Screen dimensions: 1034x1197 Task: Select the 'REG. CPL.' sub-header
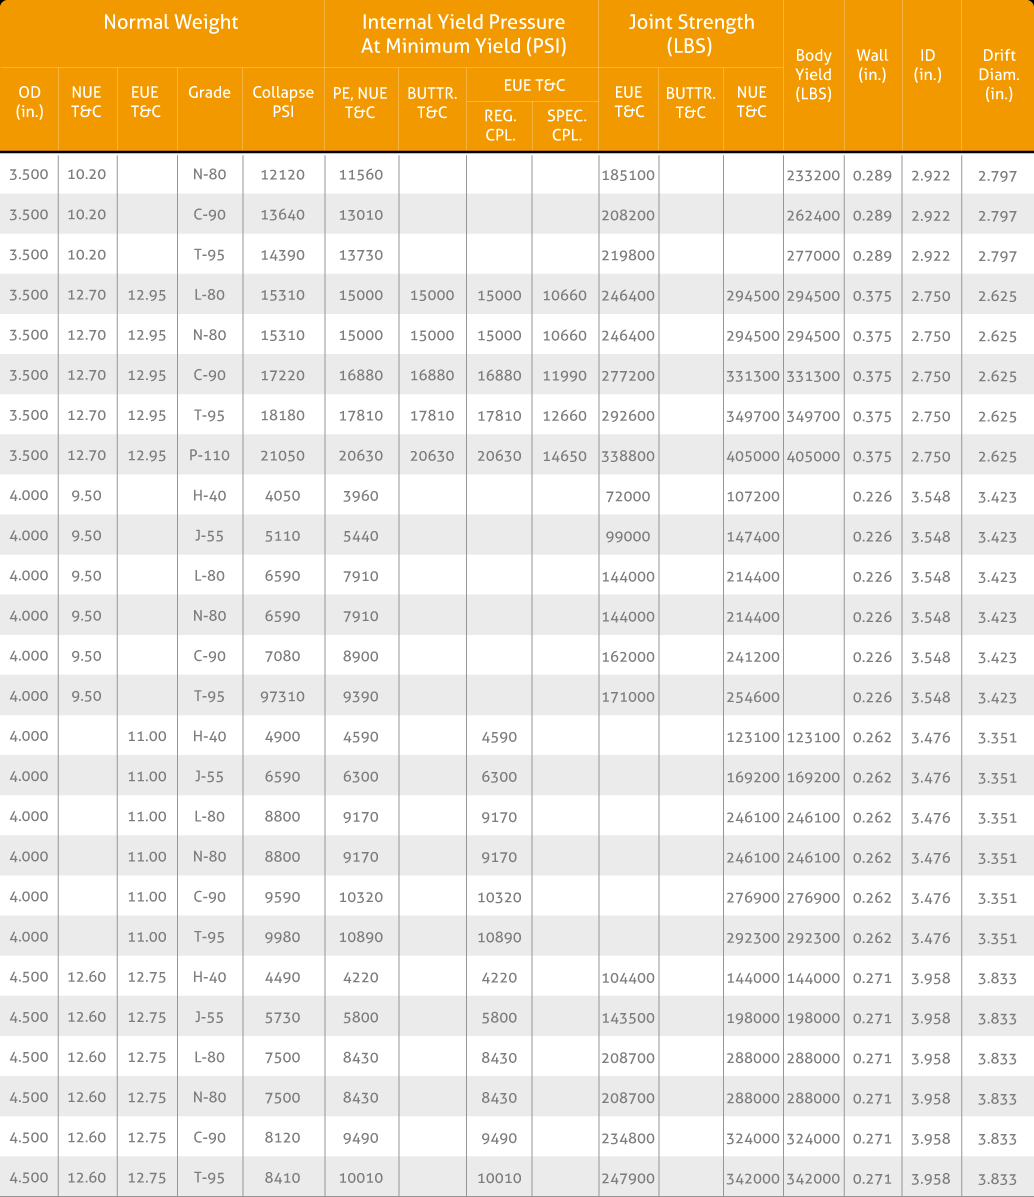click(x=500, y=126)
